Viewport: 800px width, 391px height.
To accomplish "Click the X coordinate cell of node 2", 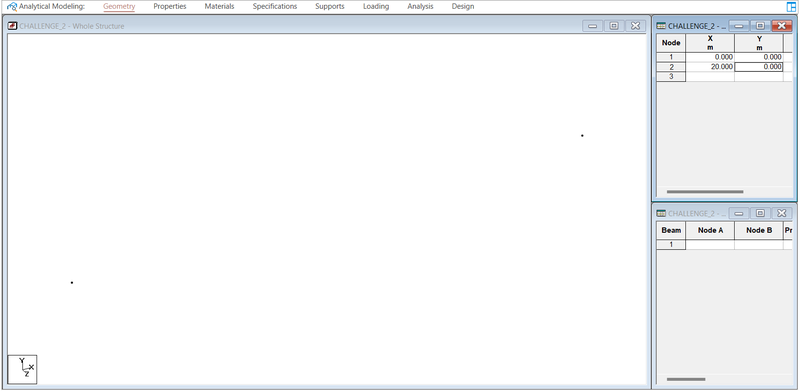I will point(710,67).
